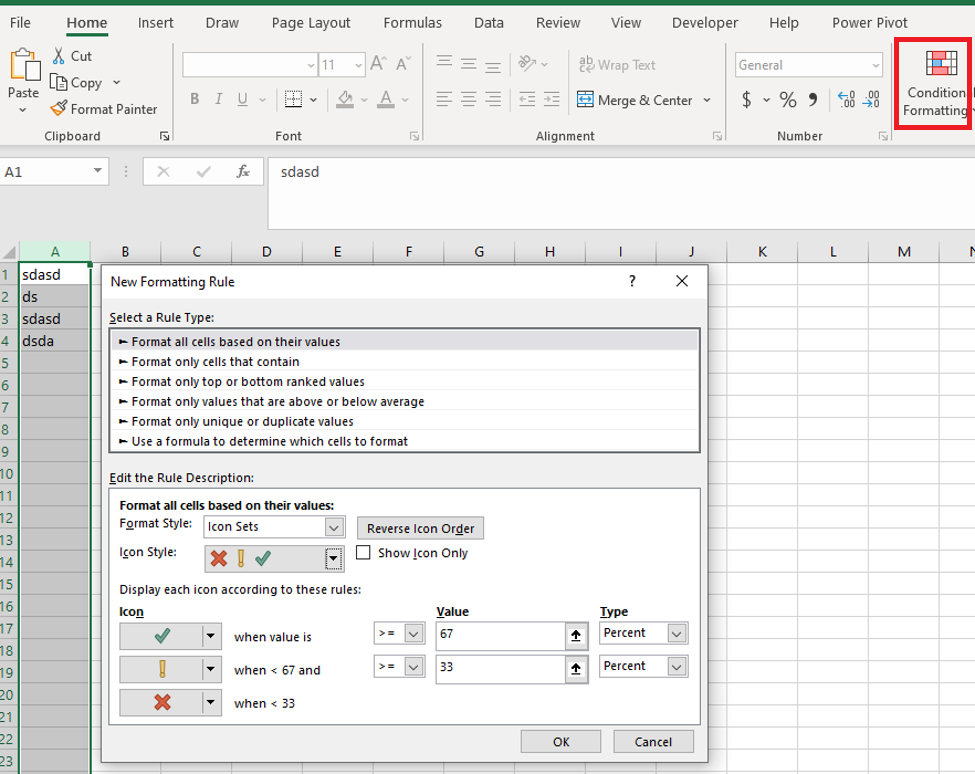Click the value field containing 67
The height and width of the screenshot is (774, 975).
pyautogui.click(x=501, y=635)
